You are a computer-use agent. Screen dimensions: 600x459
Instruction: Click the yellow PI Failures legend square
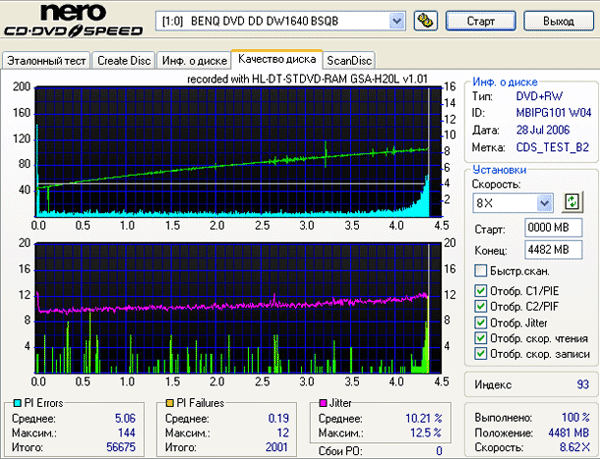click(x=171, y=403)
